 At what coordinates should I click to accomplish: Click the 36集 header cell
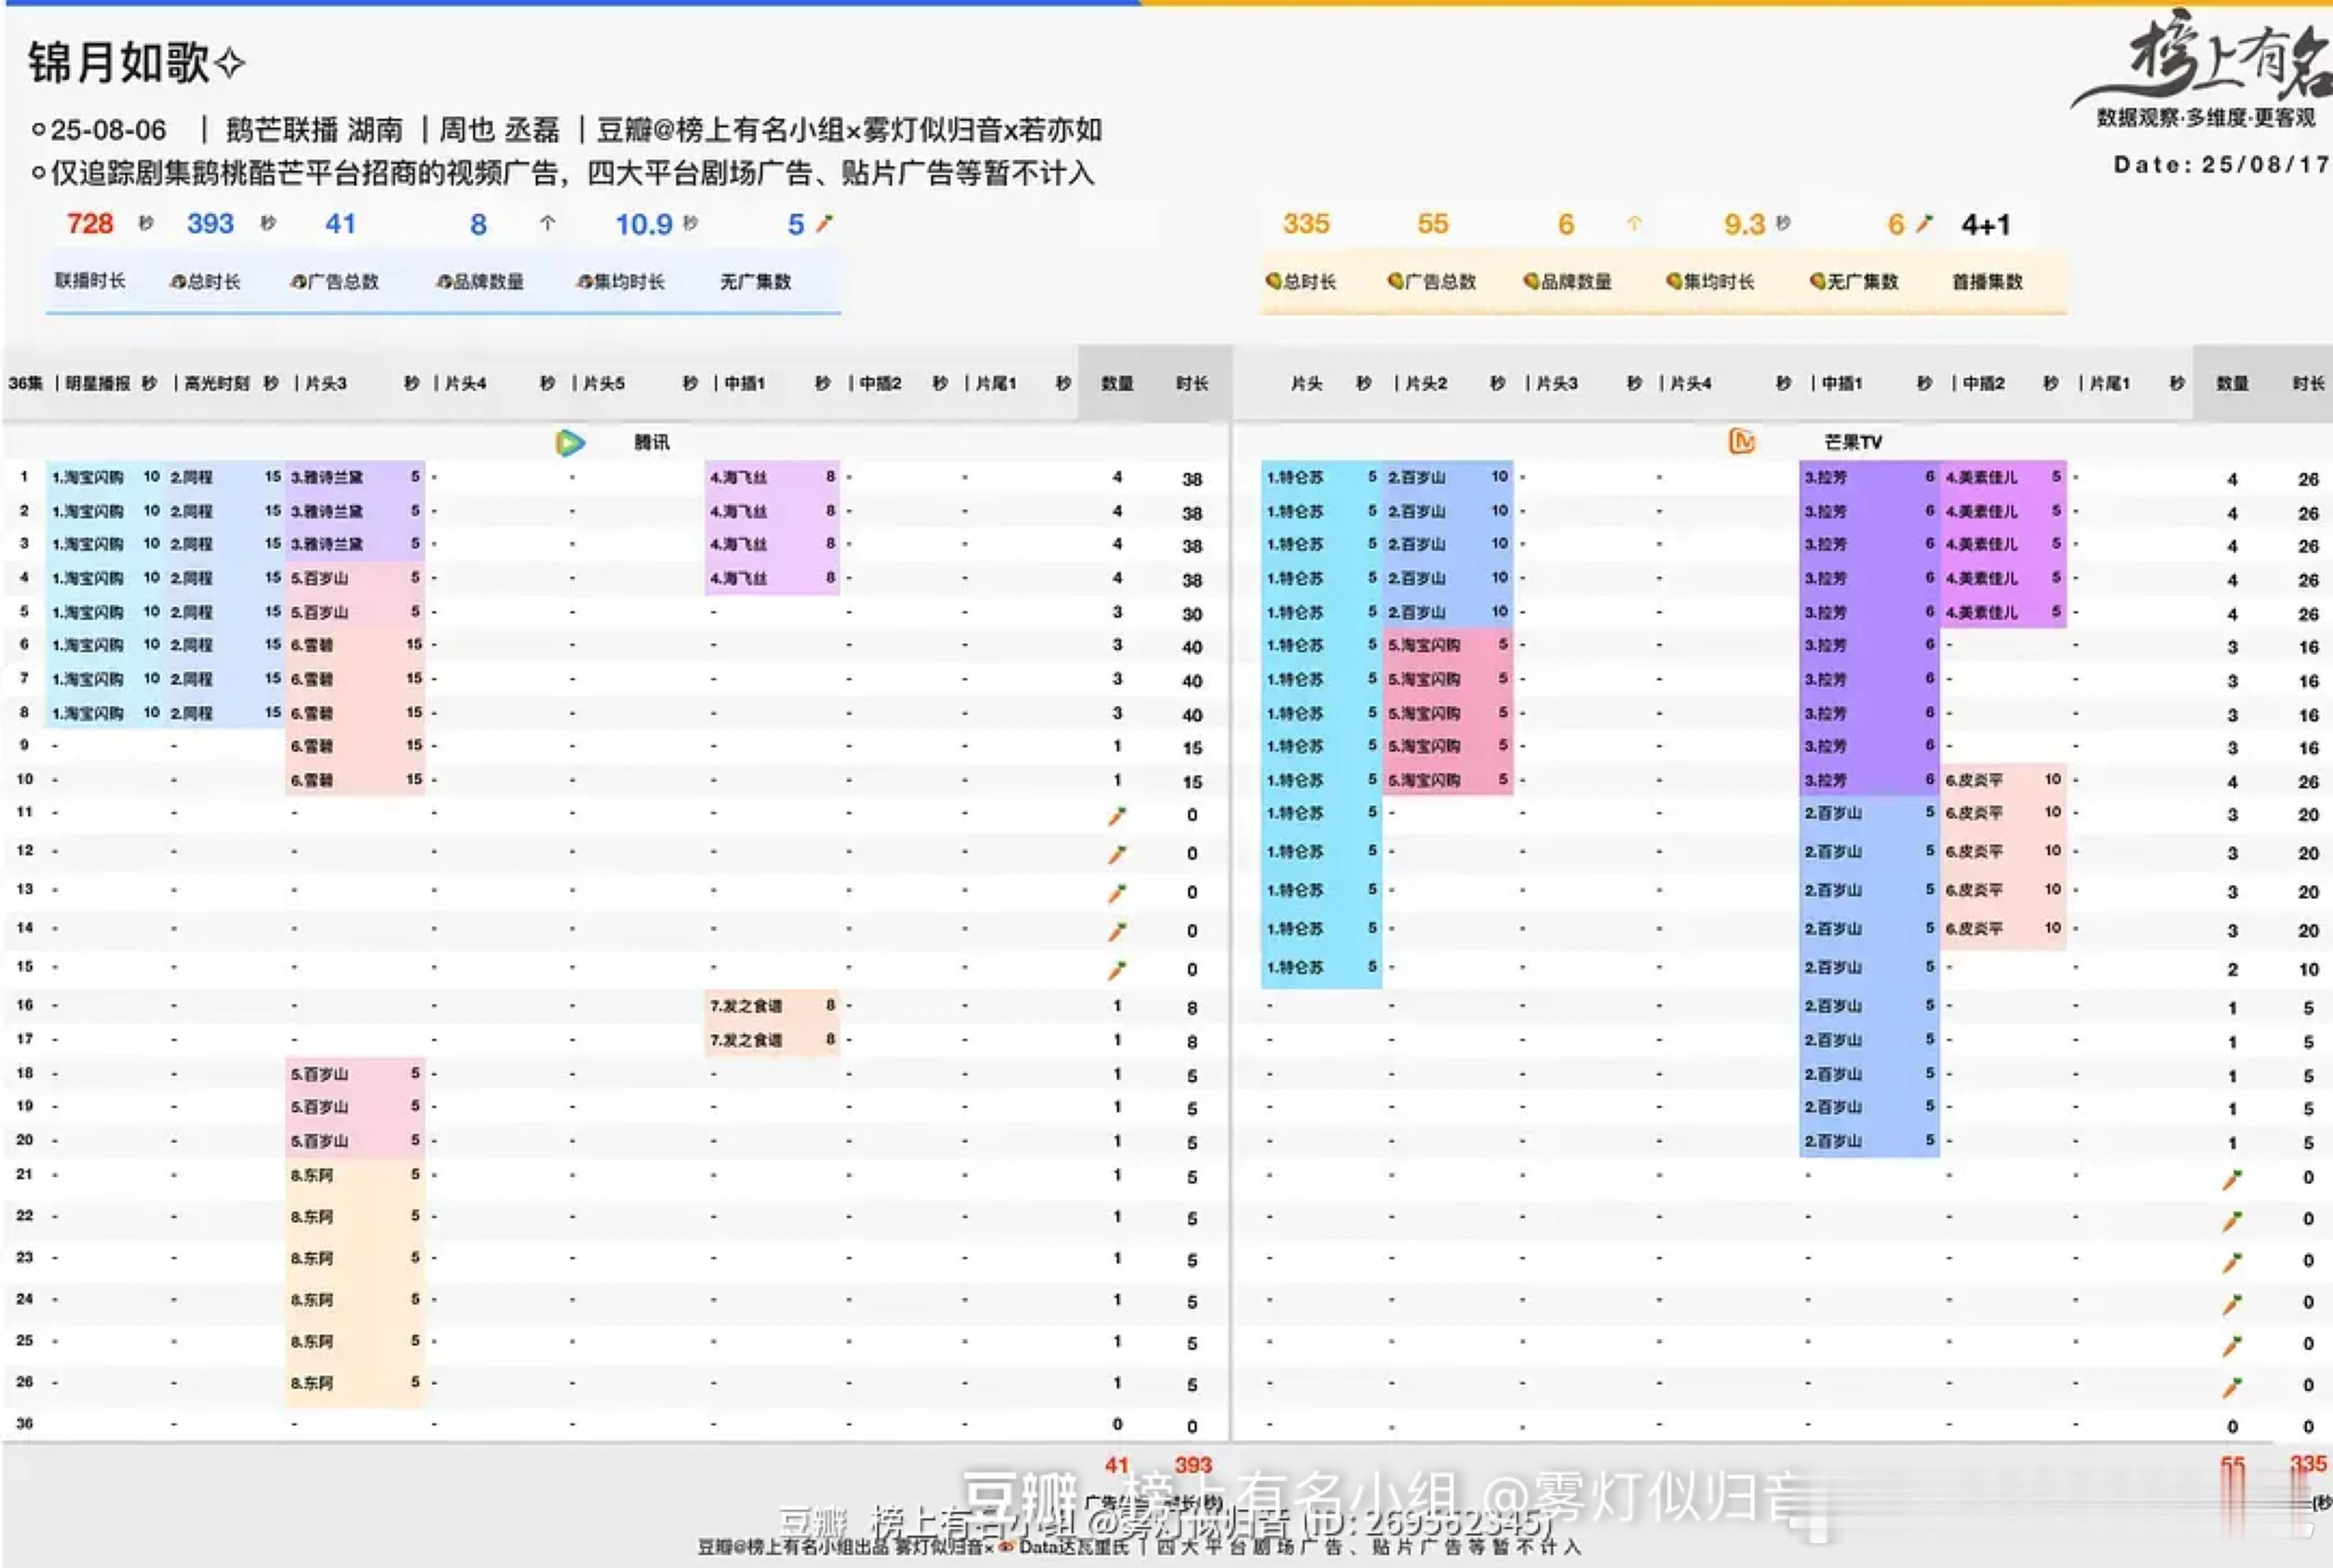25,383
